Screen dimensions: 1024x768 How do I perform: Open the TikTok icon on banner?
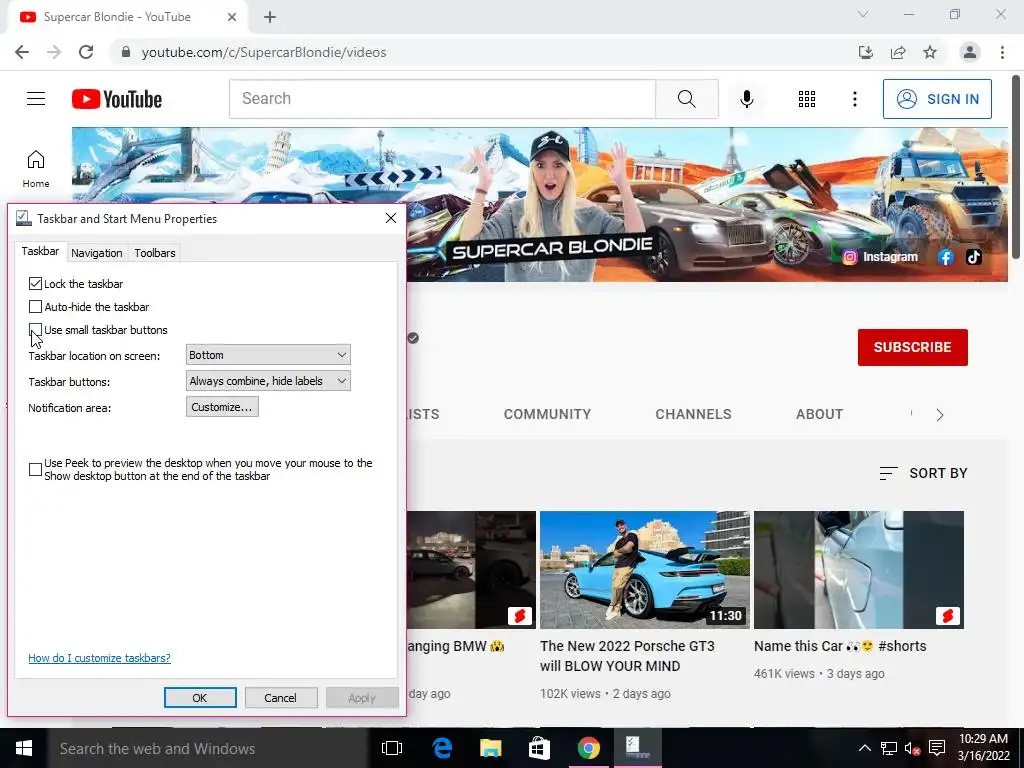(974, 257)
